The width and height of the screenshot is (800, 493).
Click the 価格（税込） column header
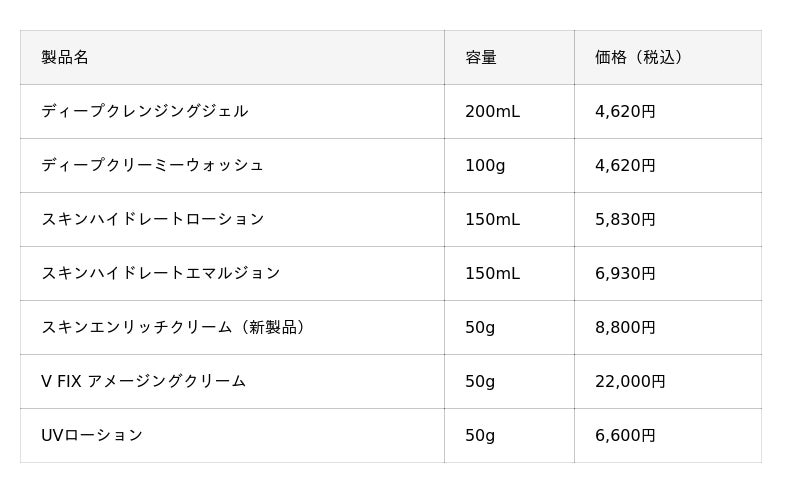pyautogui.click(x=639, y=57)
